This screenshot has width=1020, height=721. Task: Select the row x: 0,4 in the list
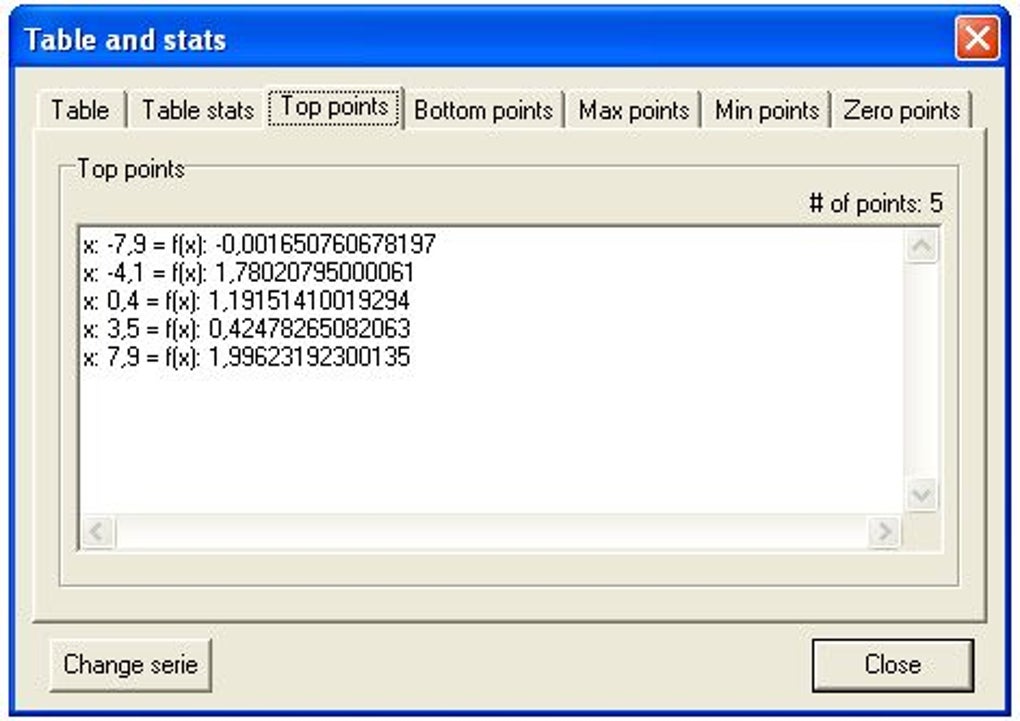[247, 301]
